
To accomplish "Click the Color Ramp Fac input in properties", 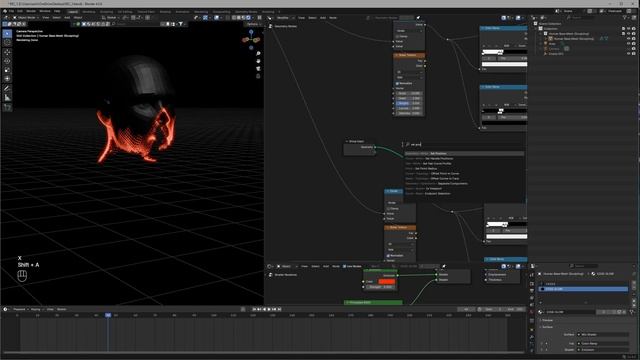I will click(x=602, y=344).
